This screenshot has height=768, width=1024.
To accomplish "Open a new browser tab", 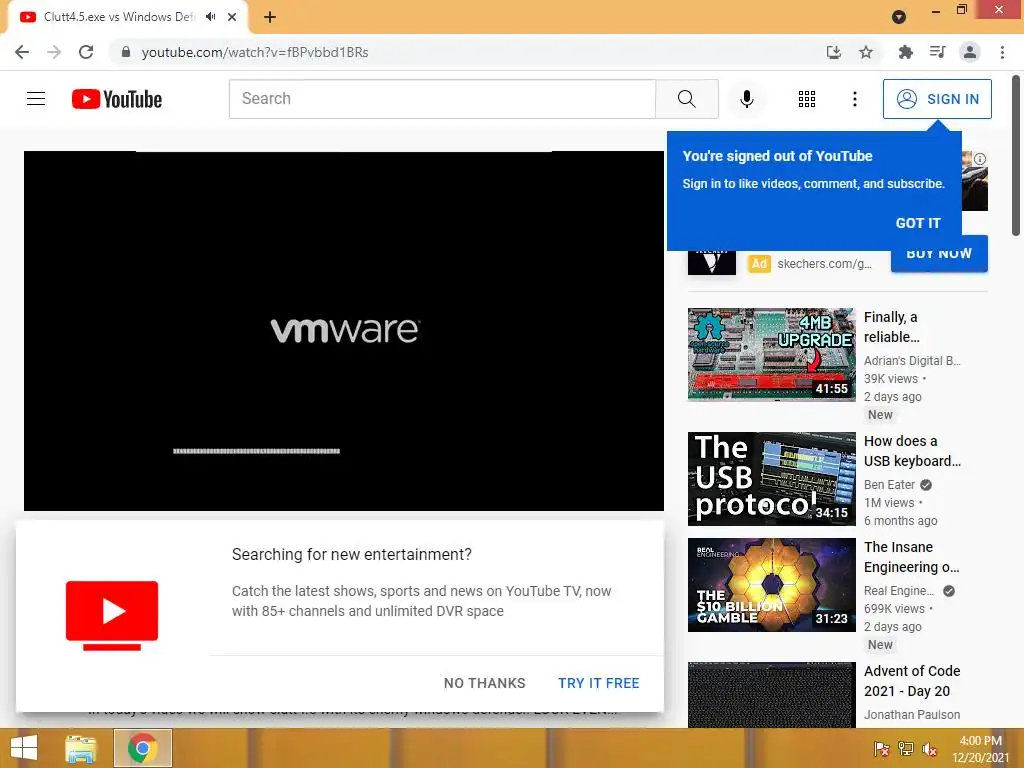I will [270, 17].
